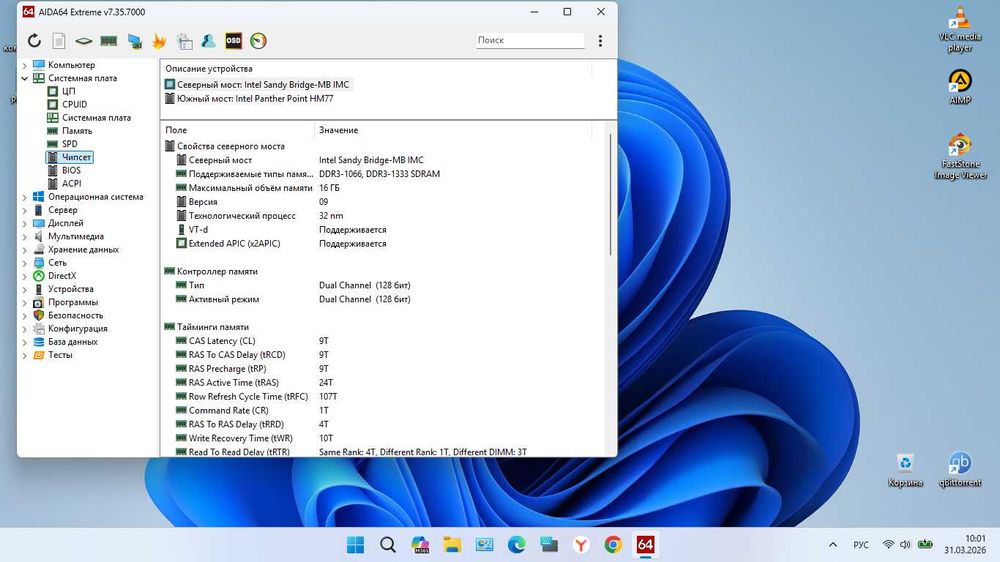The image size is (1000, 562).
Task: Open the OSD panel toolbar icon
Action: click(x=233, y=41)
